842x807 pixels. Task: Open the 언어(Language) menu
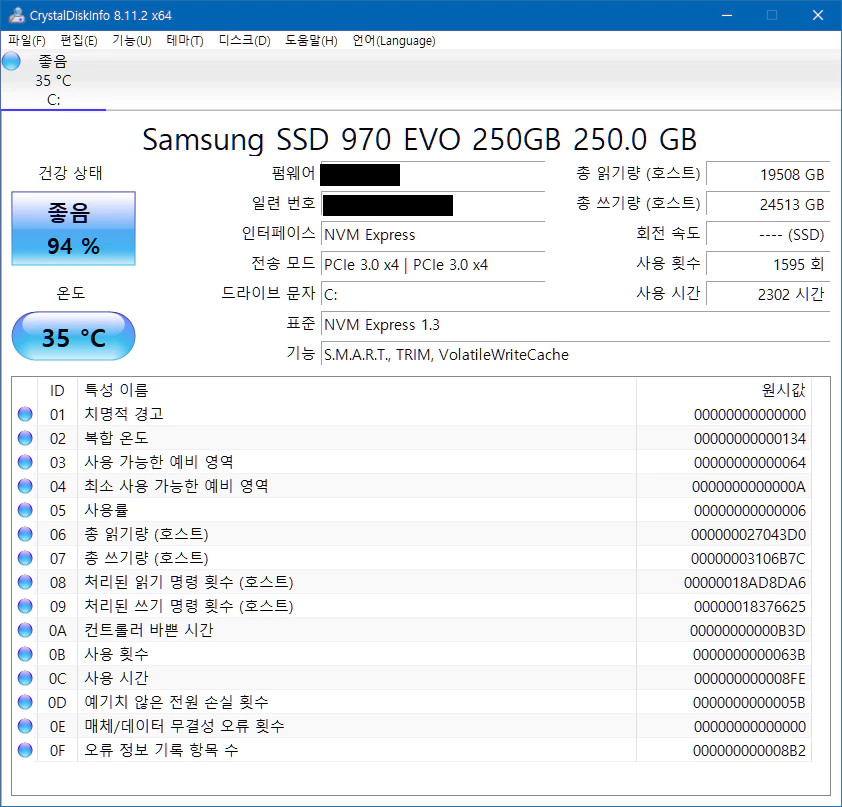click(x=394, y=40)
